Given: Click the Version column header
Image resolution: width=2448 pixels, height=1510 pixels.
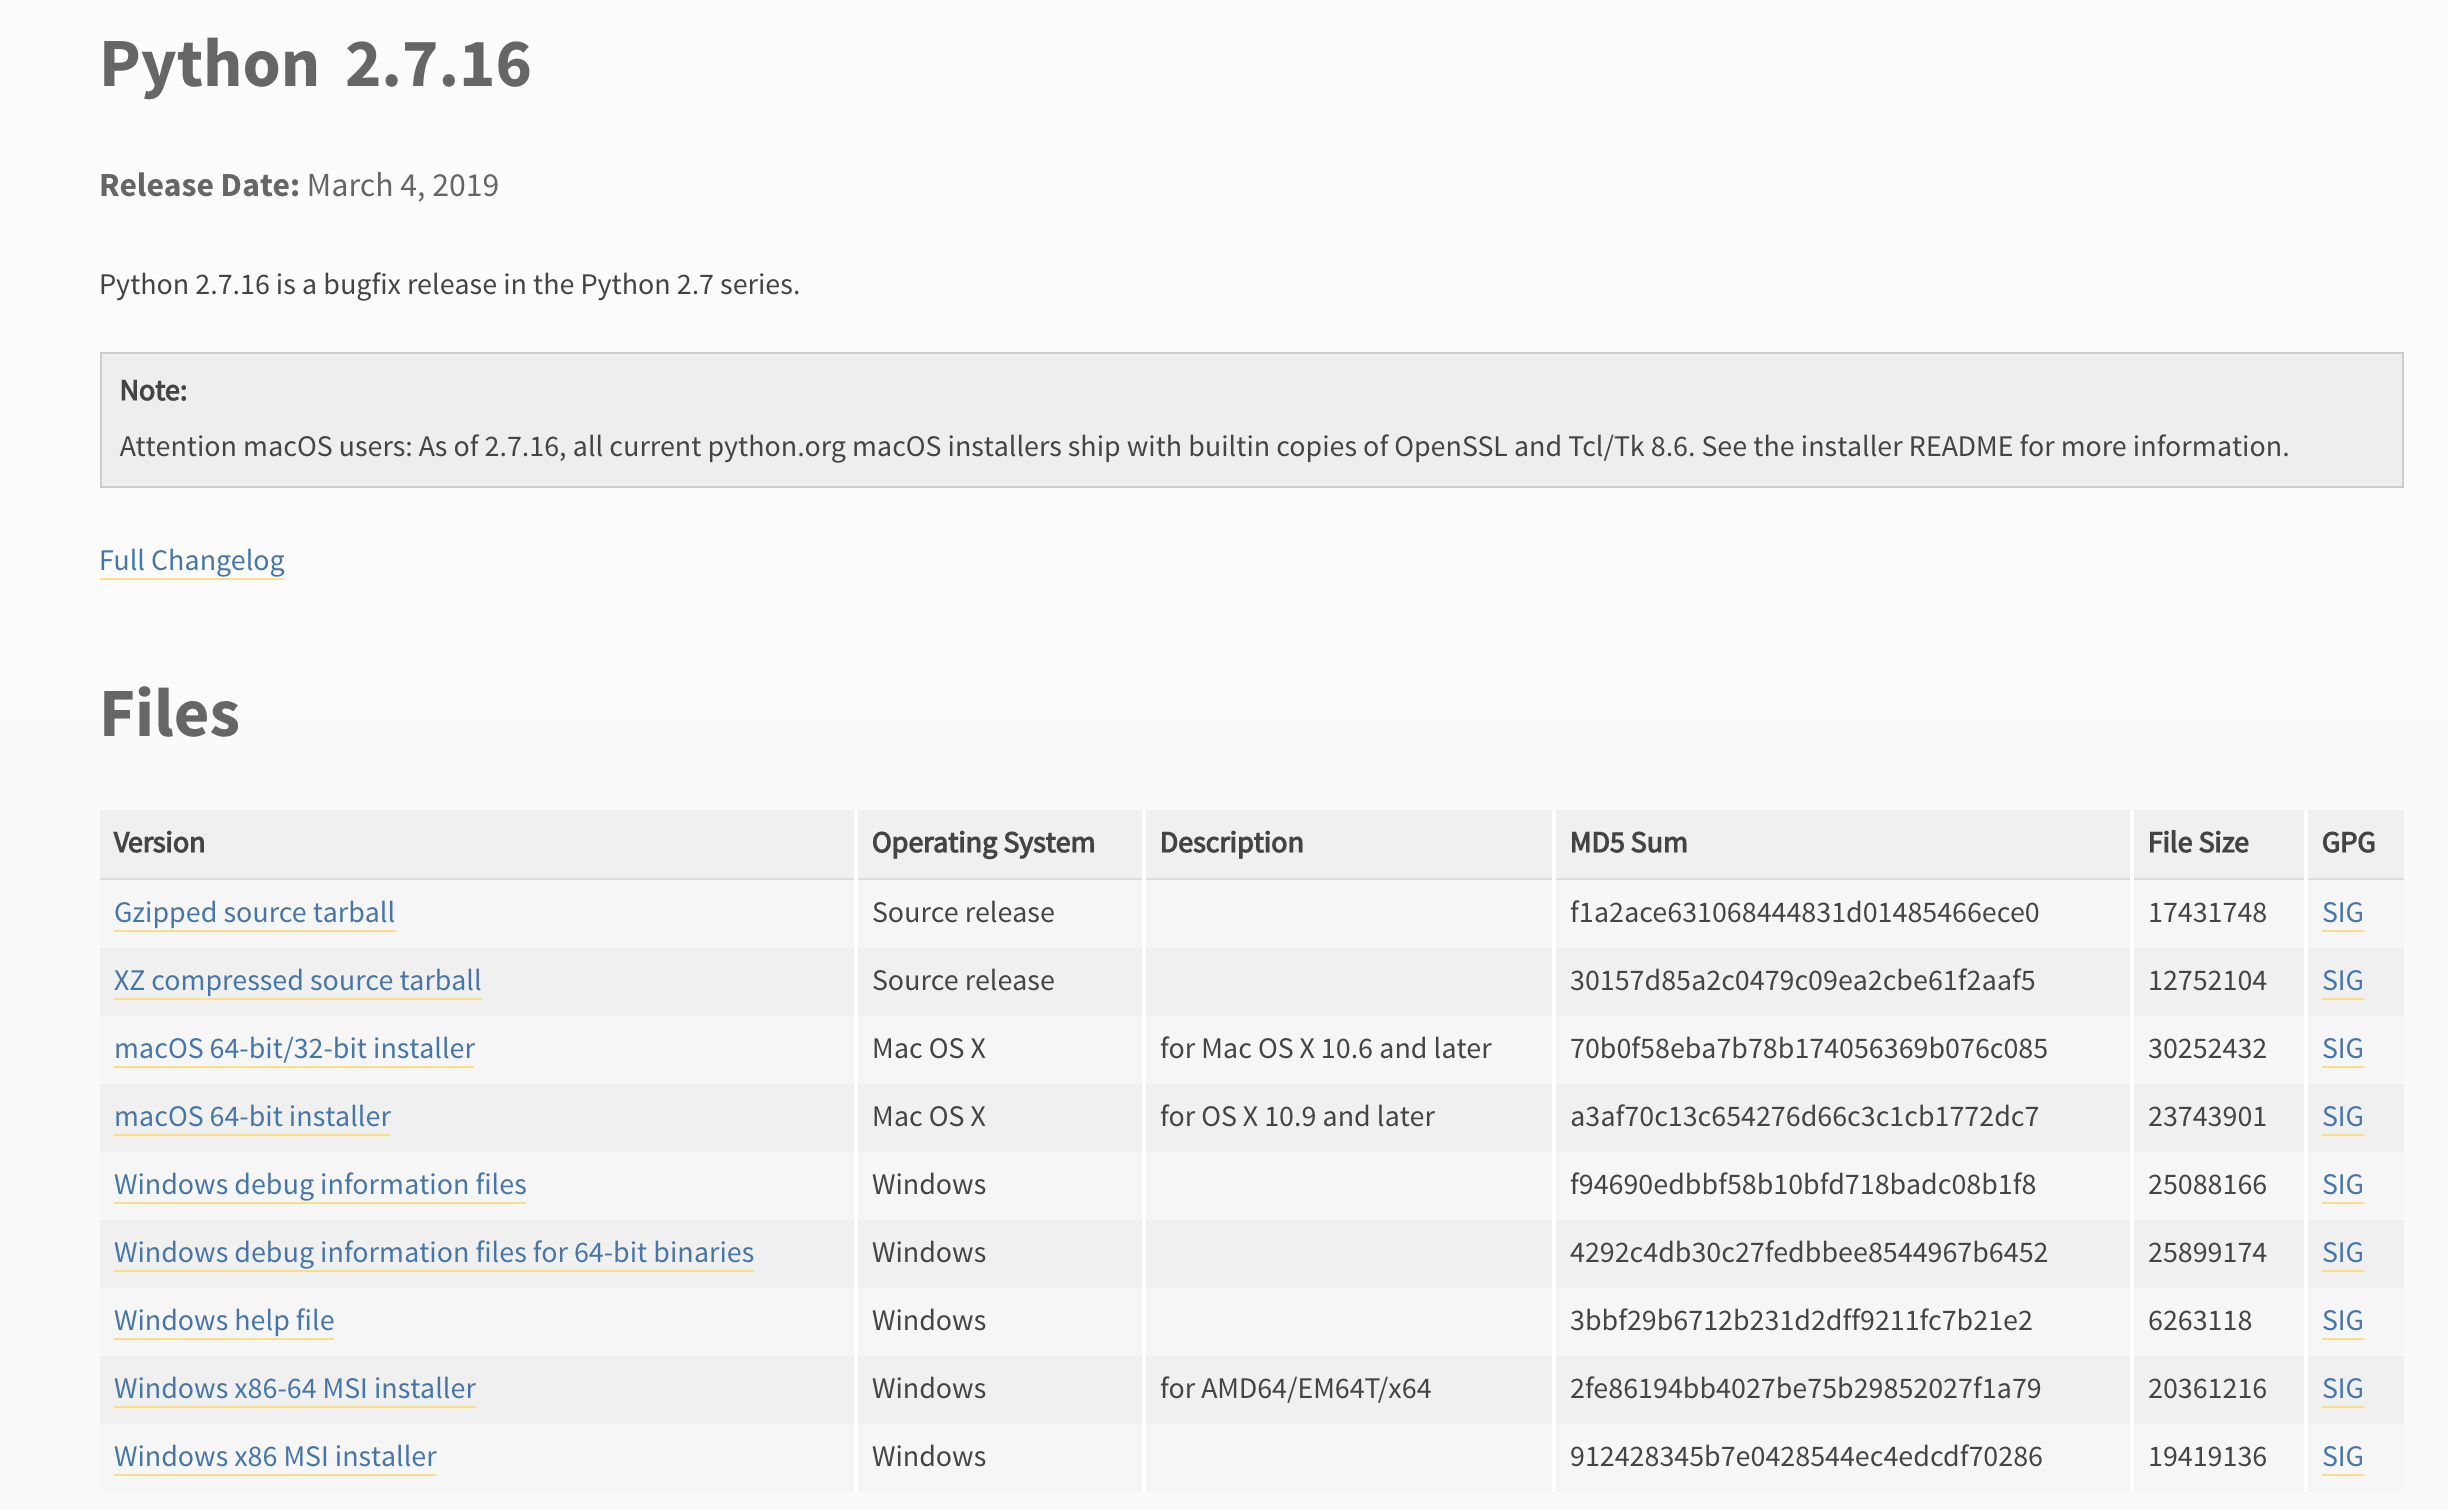Looking at the screenshot, I should pos(159,843).
